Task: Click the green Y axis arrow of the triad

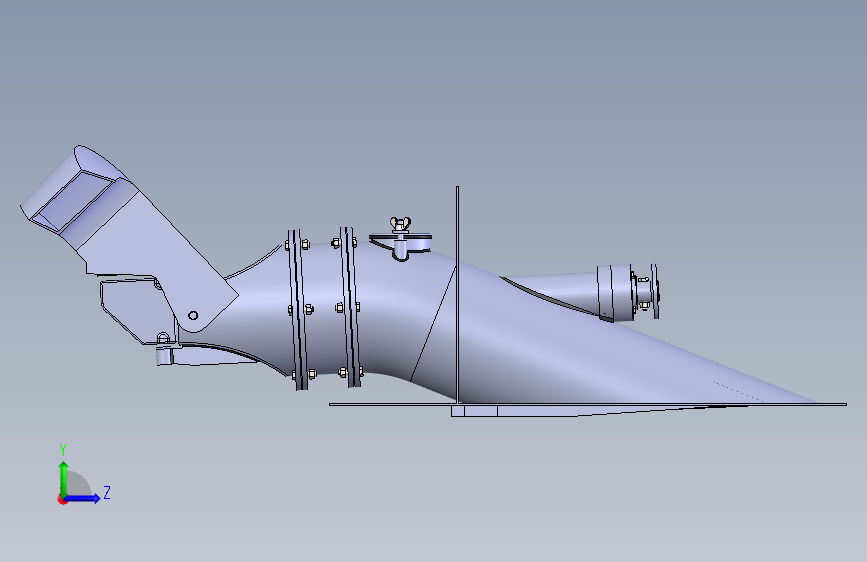Action: click(64, 478)
